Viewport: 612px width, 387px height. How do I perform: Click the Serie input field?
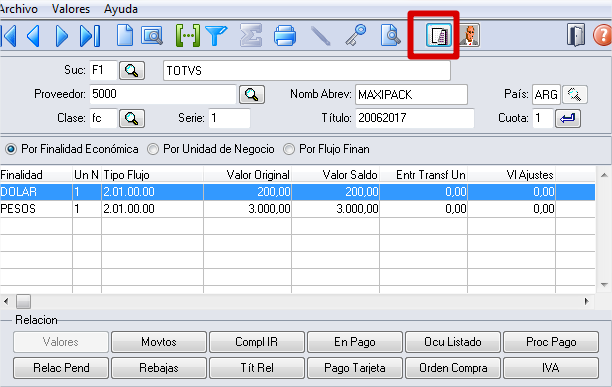(x=229, y=118)
